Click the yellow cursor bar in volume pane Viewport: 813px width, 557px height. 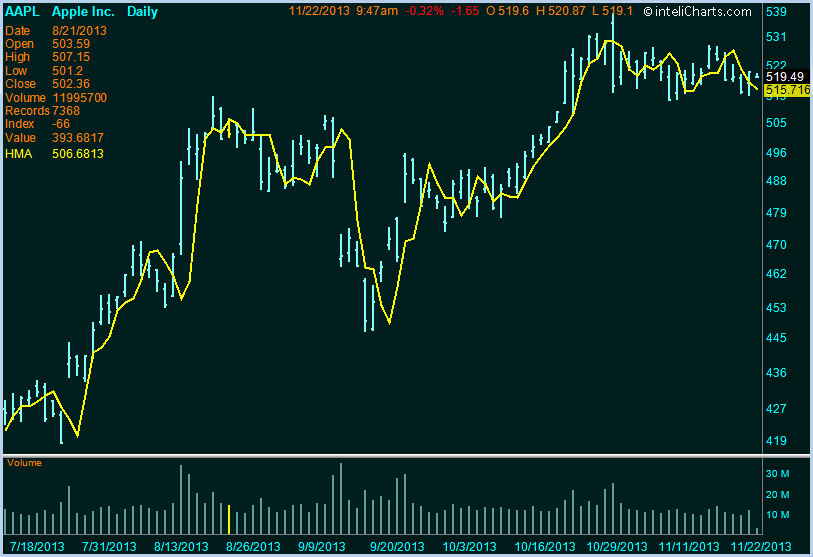(x=229, y=519)
